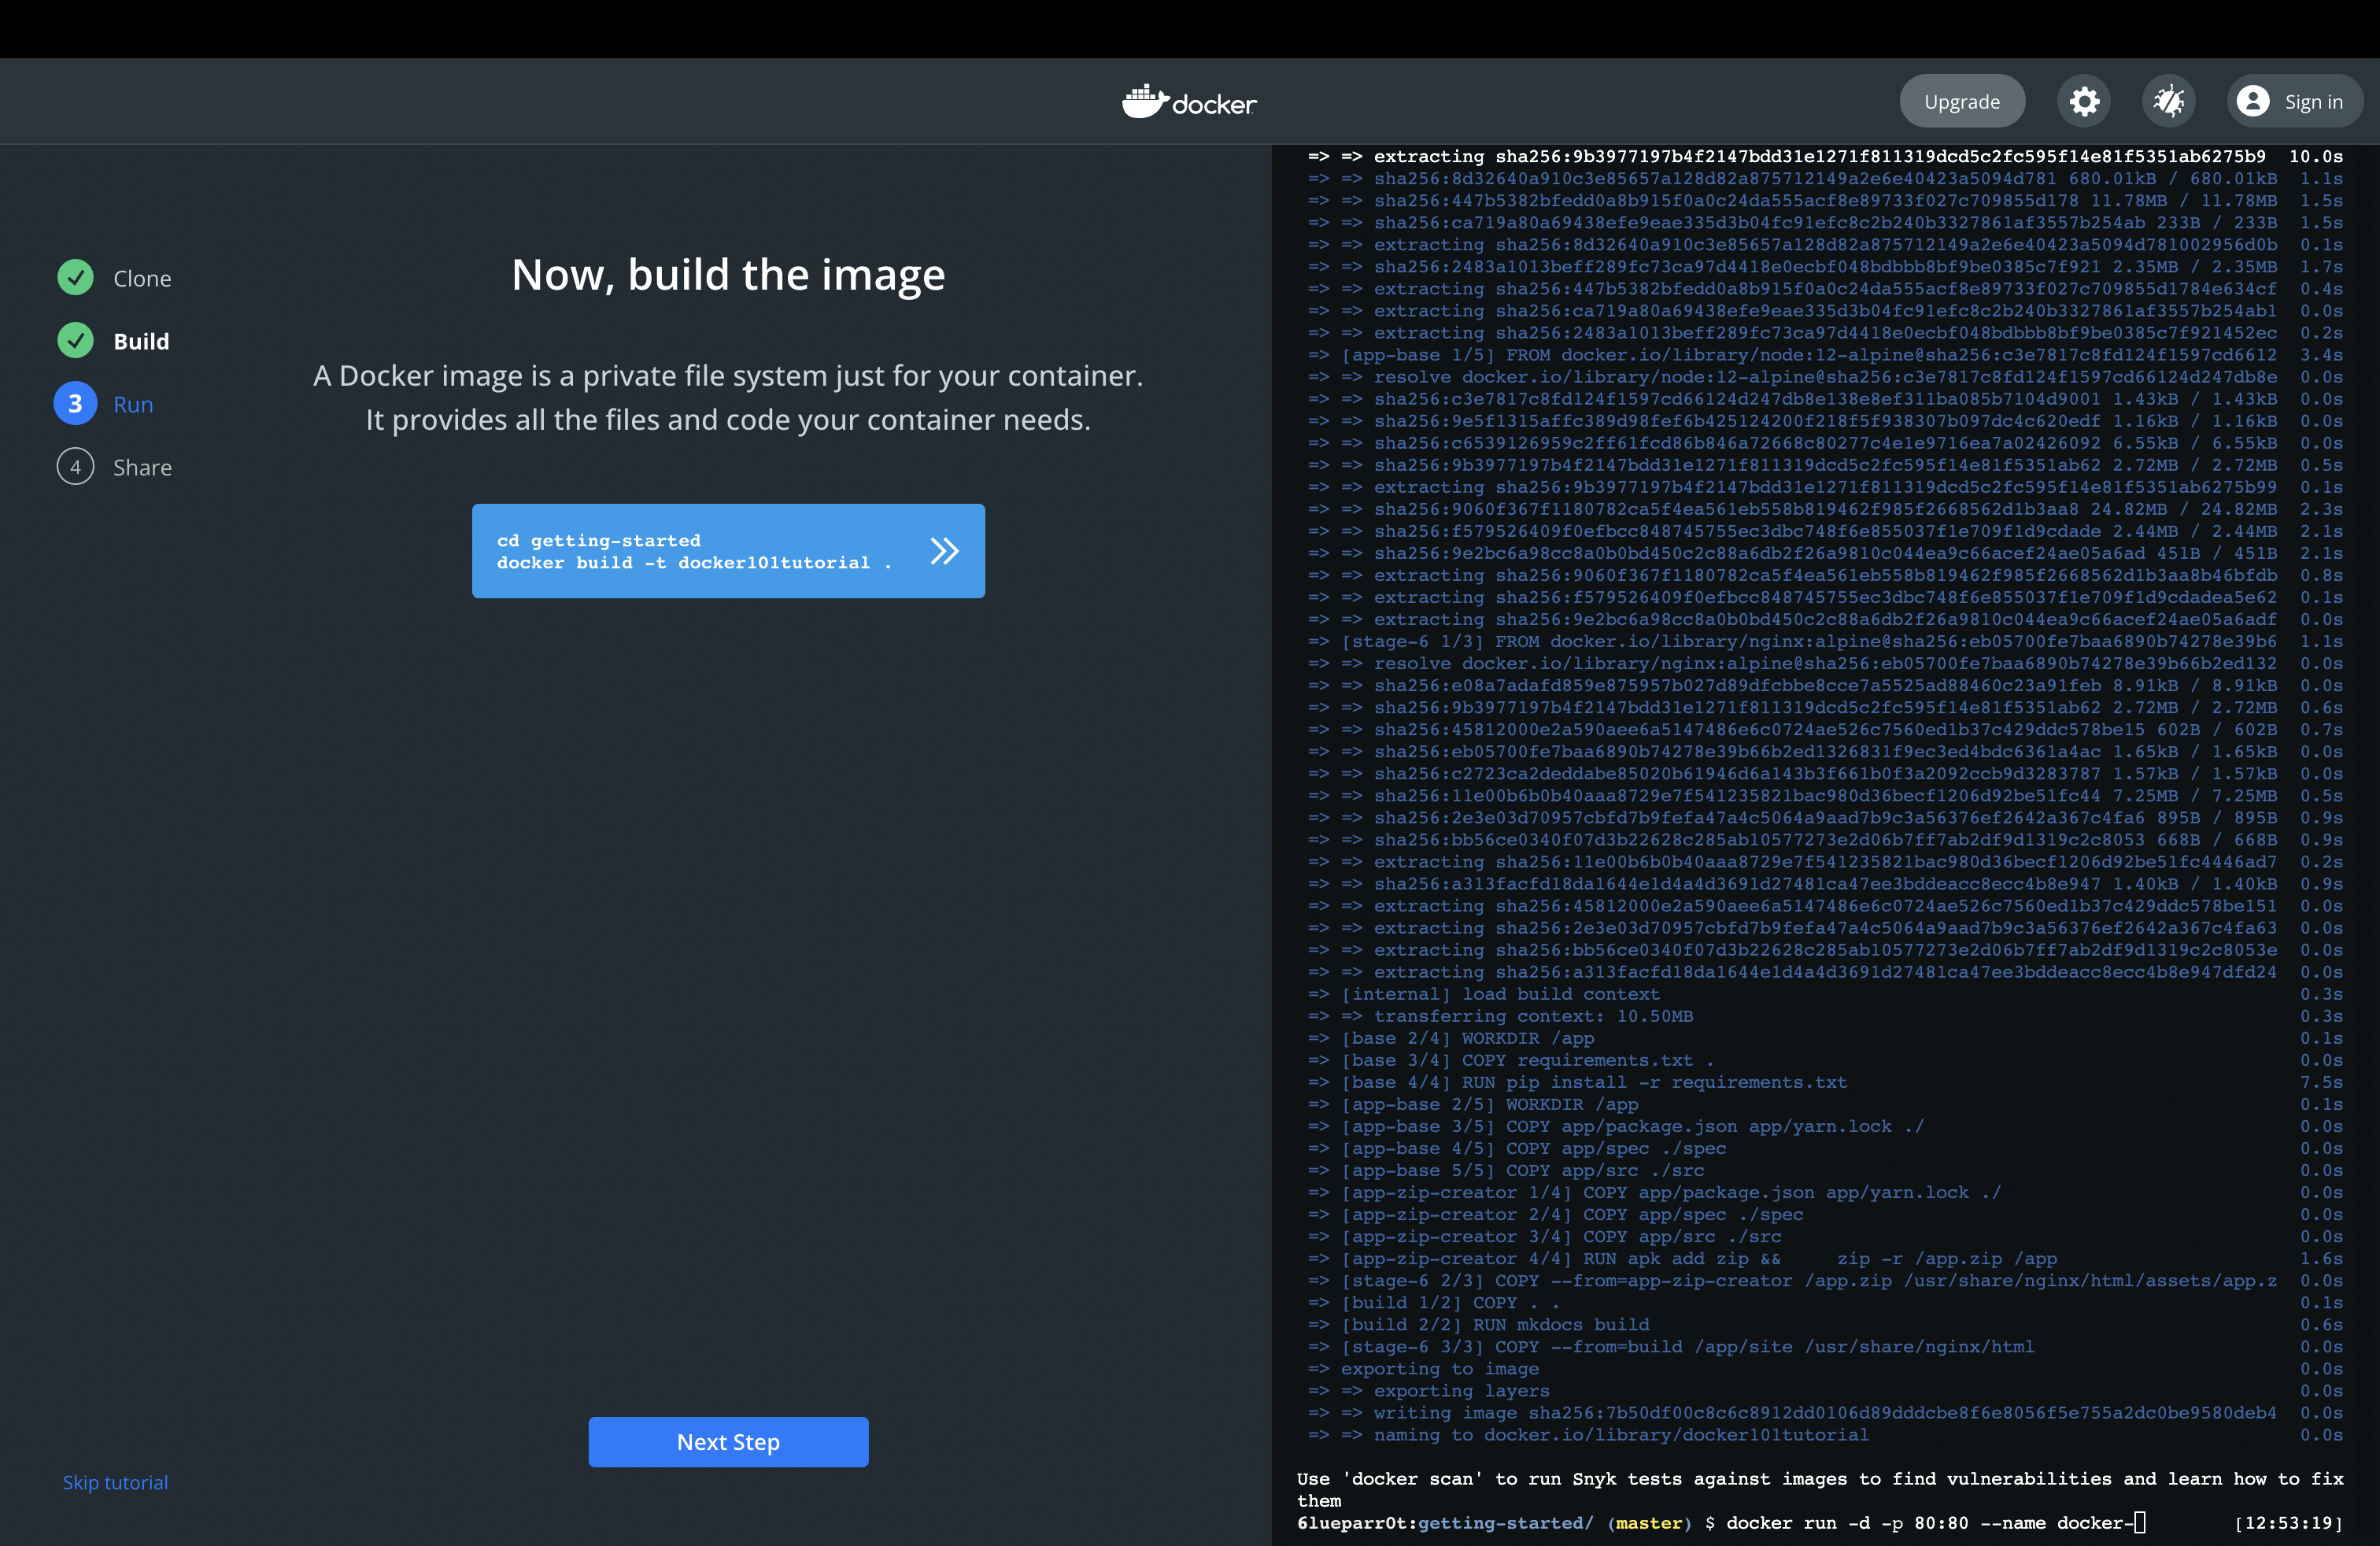Click the blue step 3 circle
Viewport: 2380px width, 1546px height.
coord(75,404)
